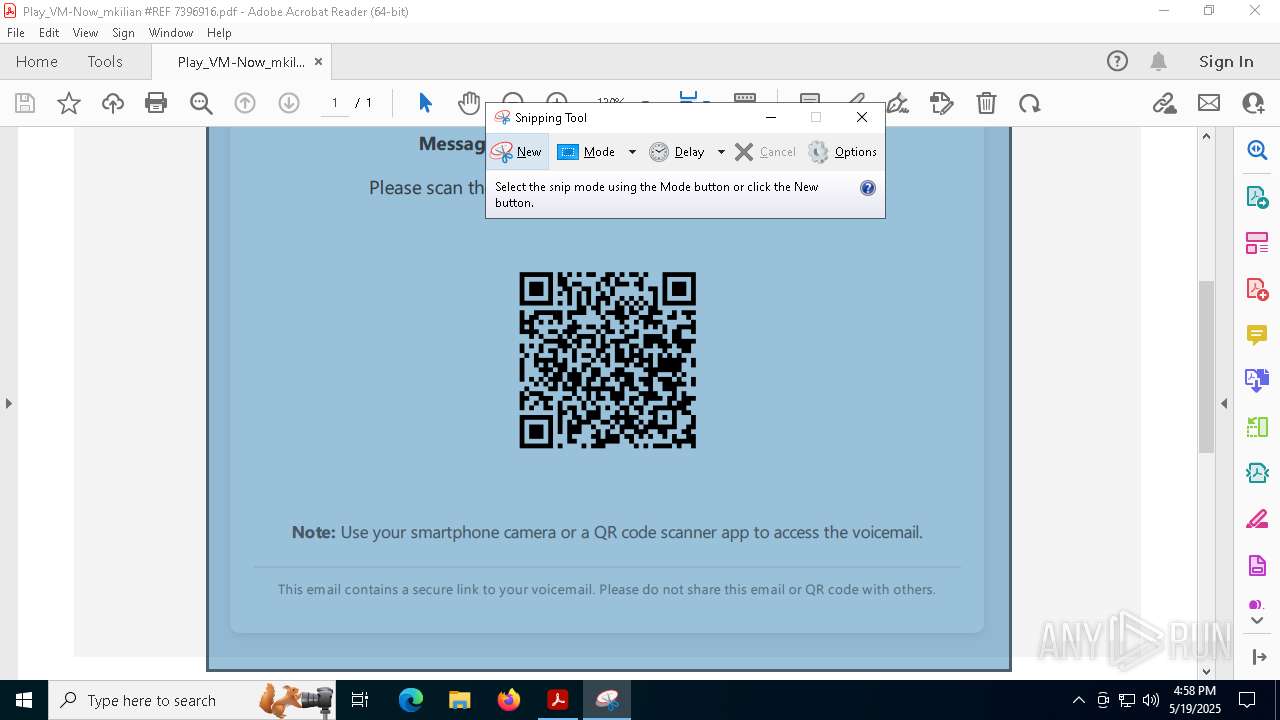Open the Tools tab
The height and width of the screenshot is (720, 1280).
[105, 61]
